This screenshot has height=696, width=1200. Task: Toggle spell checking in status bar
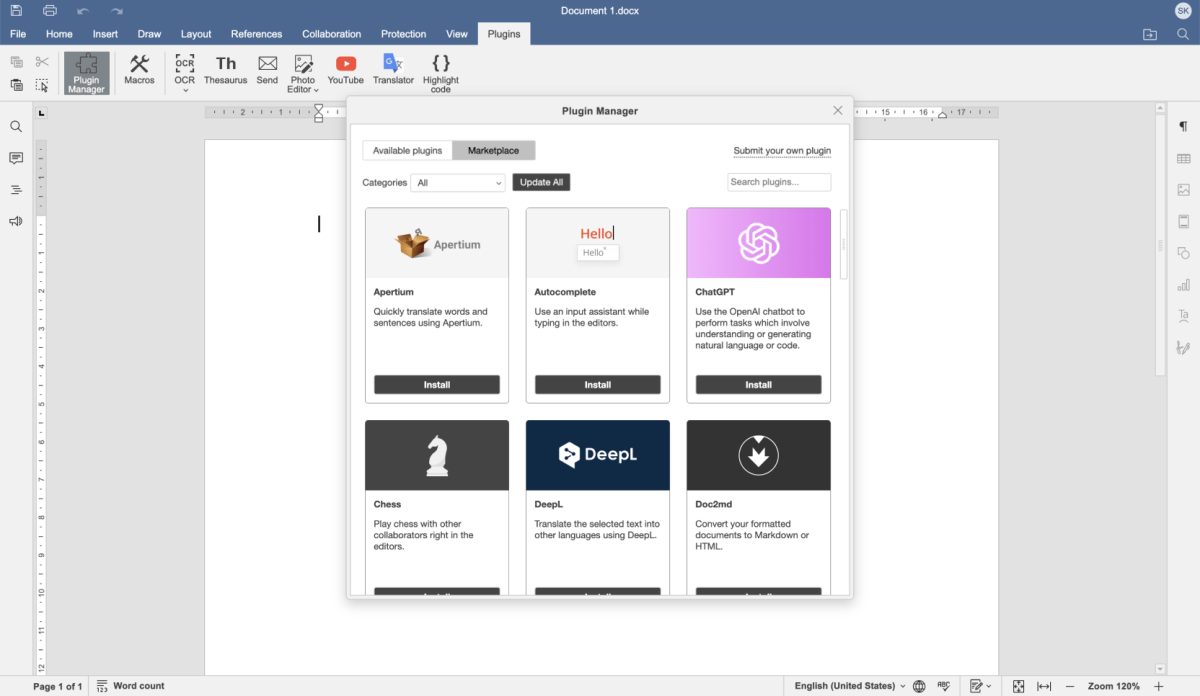coord(943,686)
